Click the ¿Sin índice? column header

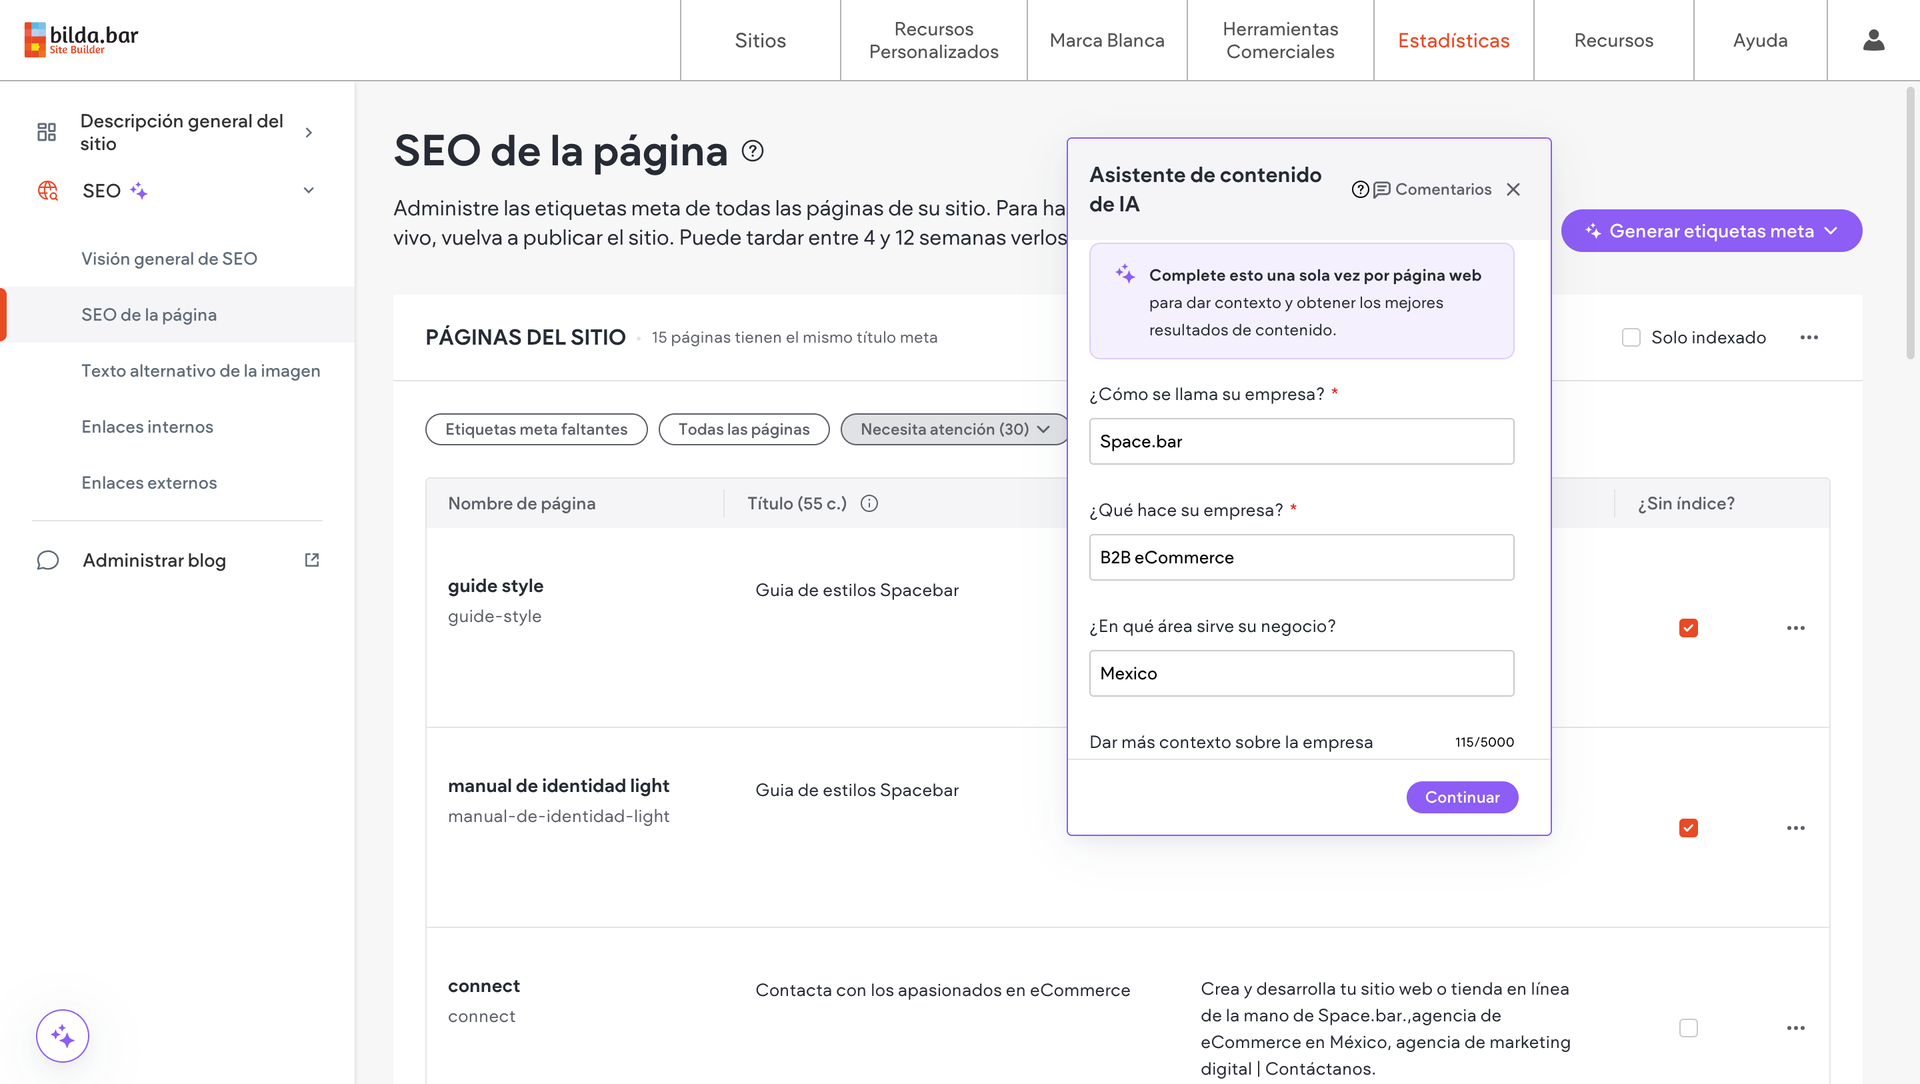[1686, 503]
